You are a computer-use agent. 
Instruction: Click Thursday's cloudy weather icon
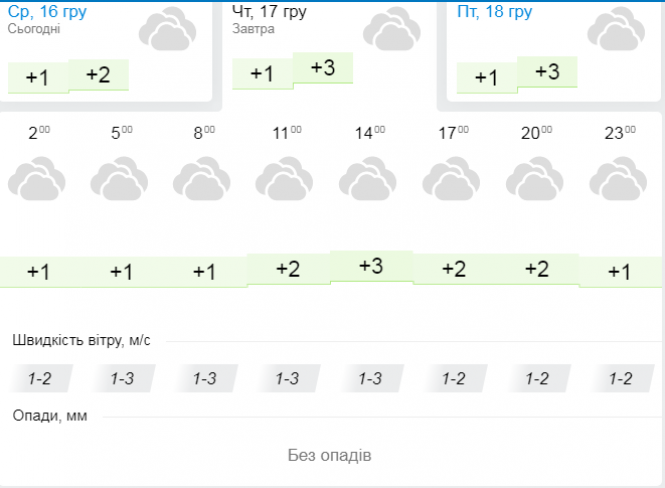pyautogui.click(x=391, y=29)
